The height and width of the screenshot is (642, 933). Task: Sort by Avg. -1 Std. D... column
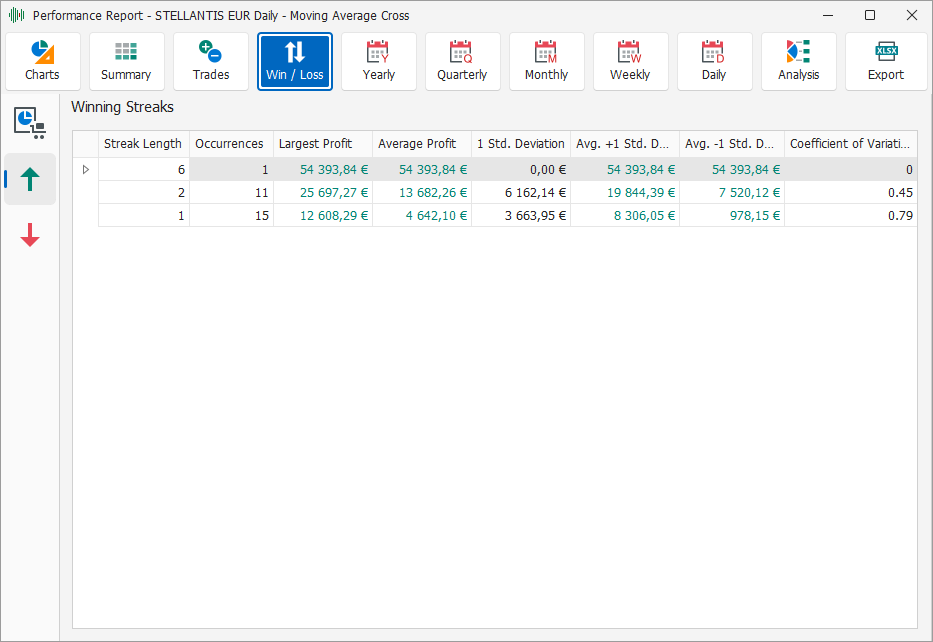point(732,144)
